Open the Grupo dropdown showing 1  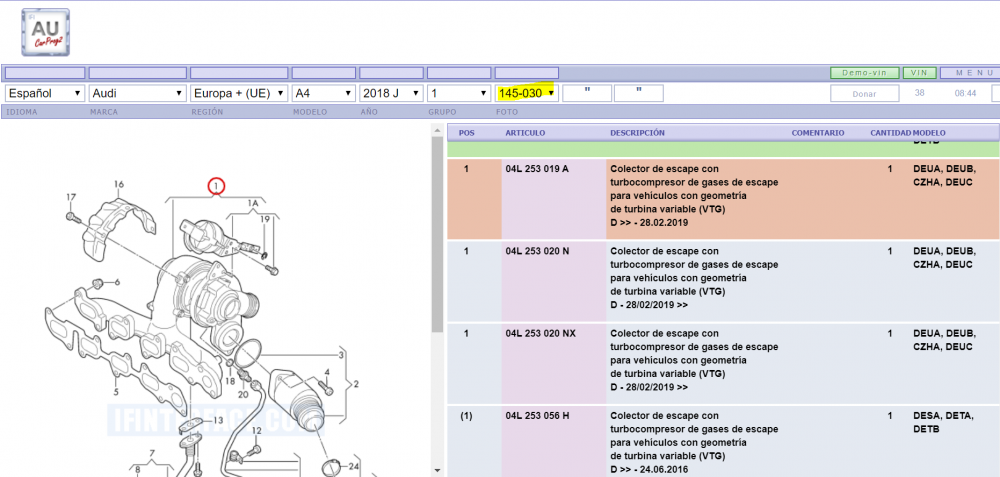(459, 93)
